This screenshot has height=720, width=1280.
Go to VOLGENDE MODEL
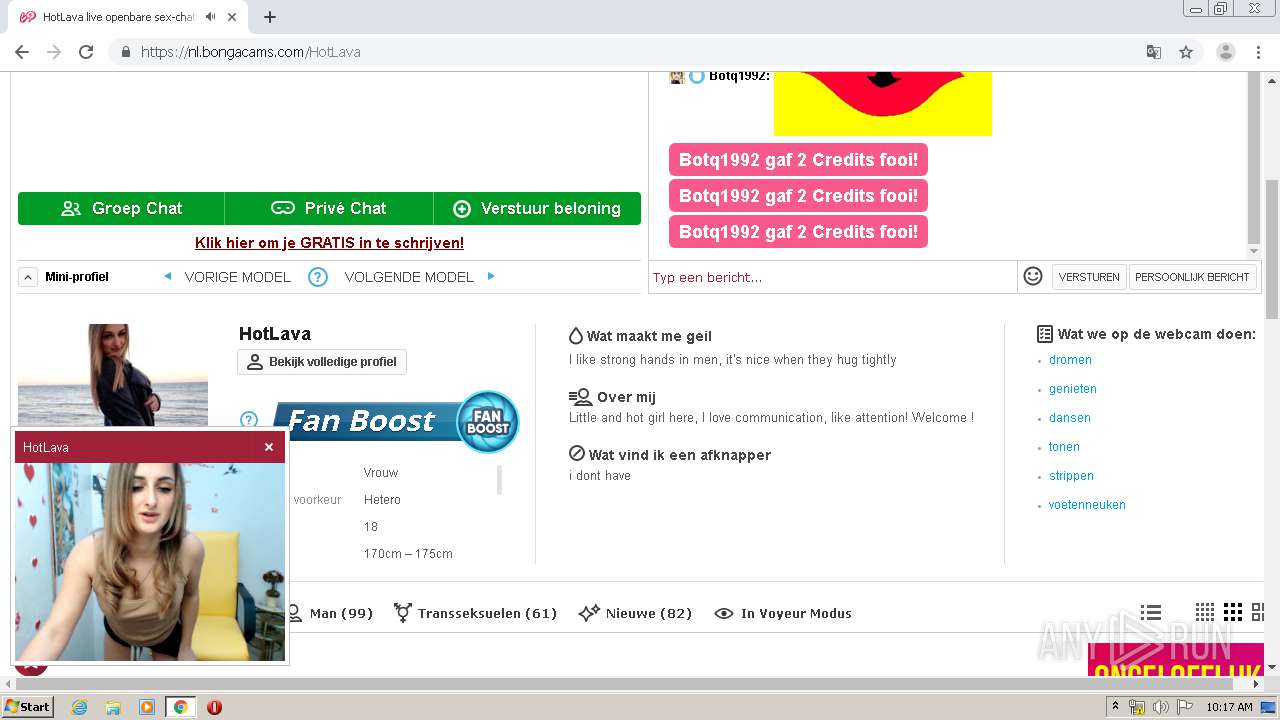click(419, 277)
